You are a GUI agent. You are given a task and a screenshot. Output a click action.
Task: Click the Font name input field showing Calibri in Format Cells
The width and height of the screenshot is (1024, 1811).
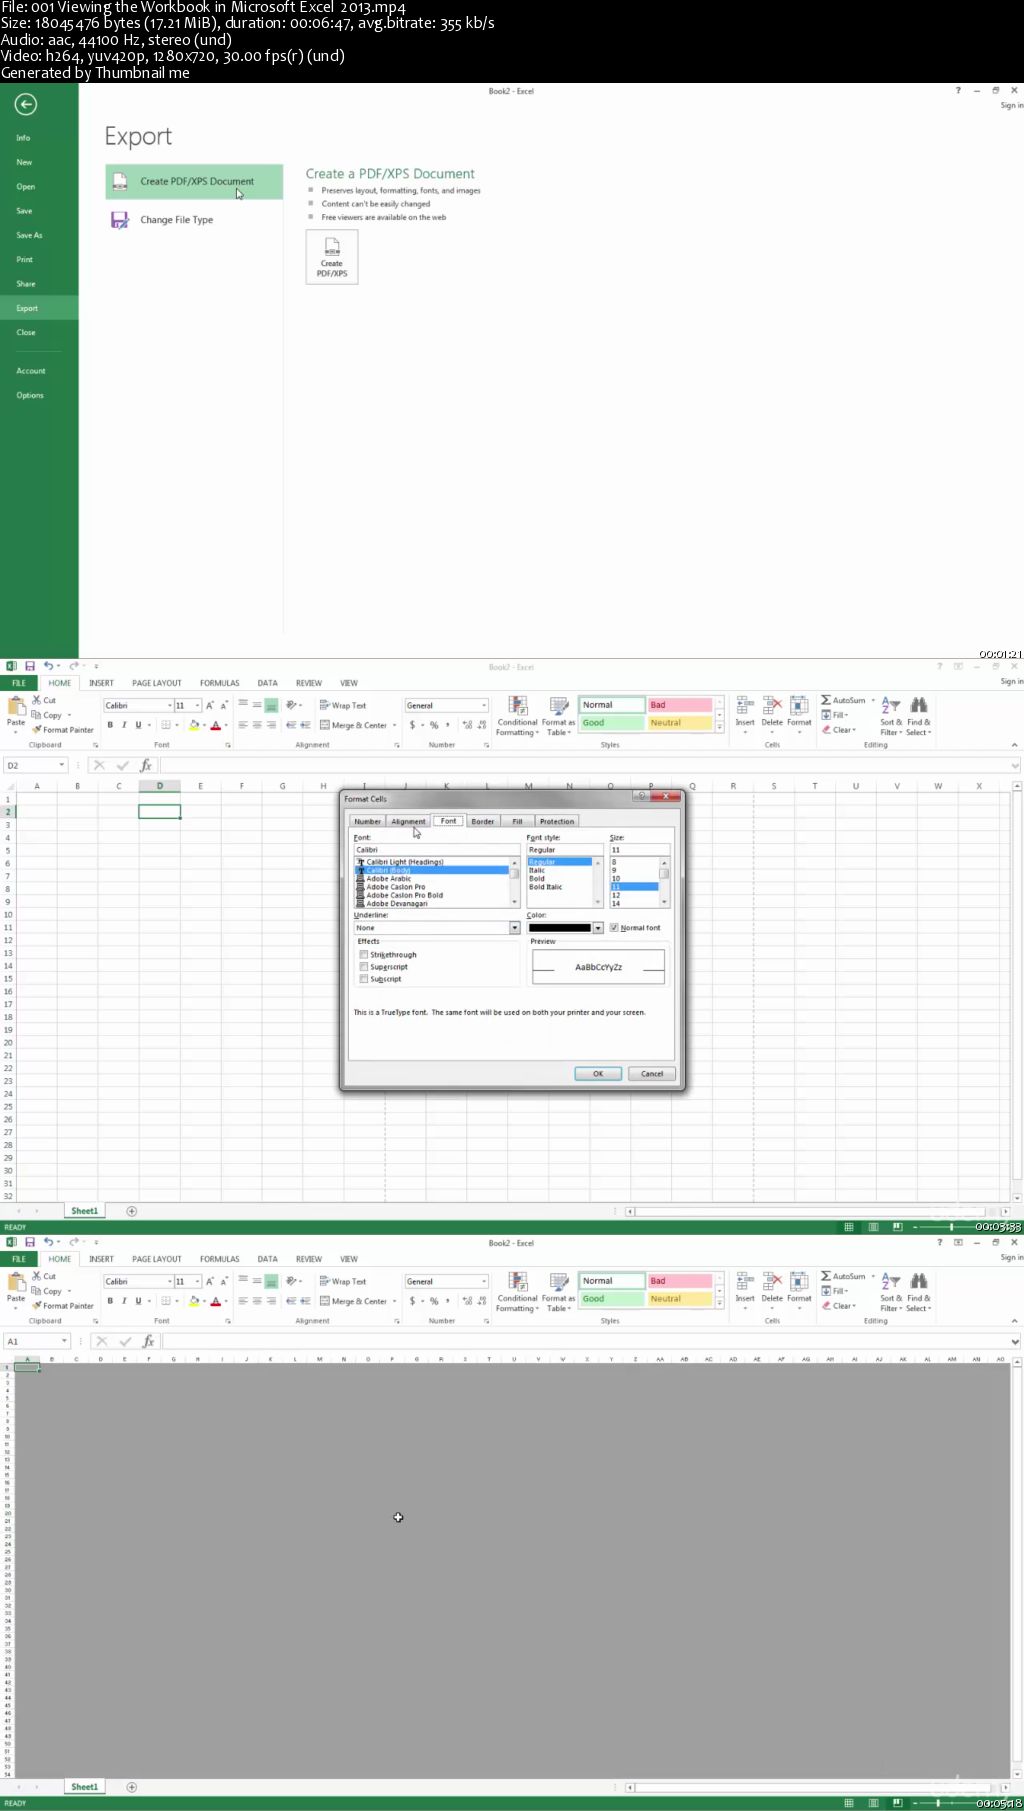436,849
